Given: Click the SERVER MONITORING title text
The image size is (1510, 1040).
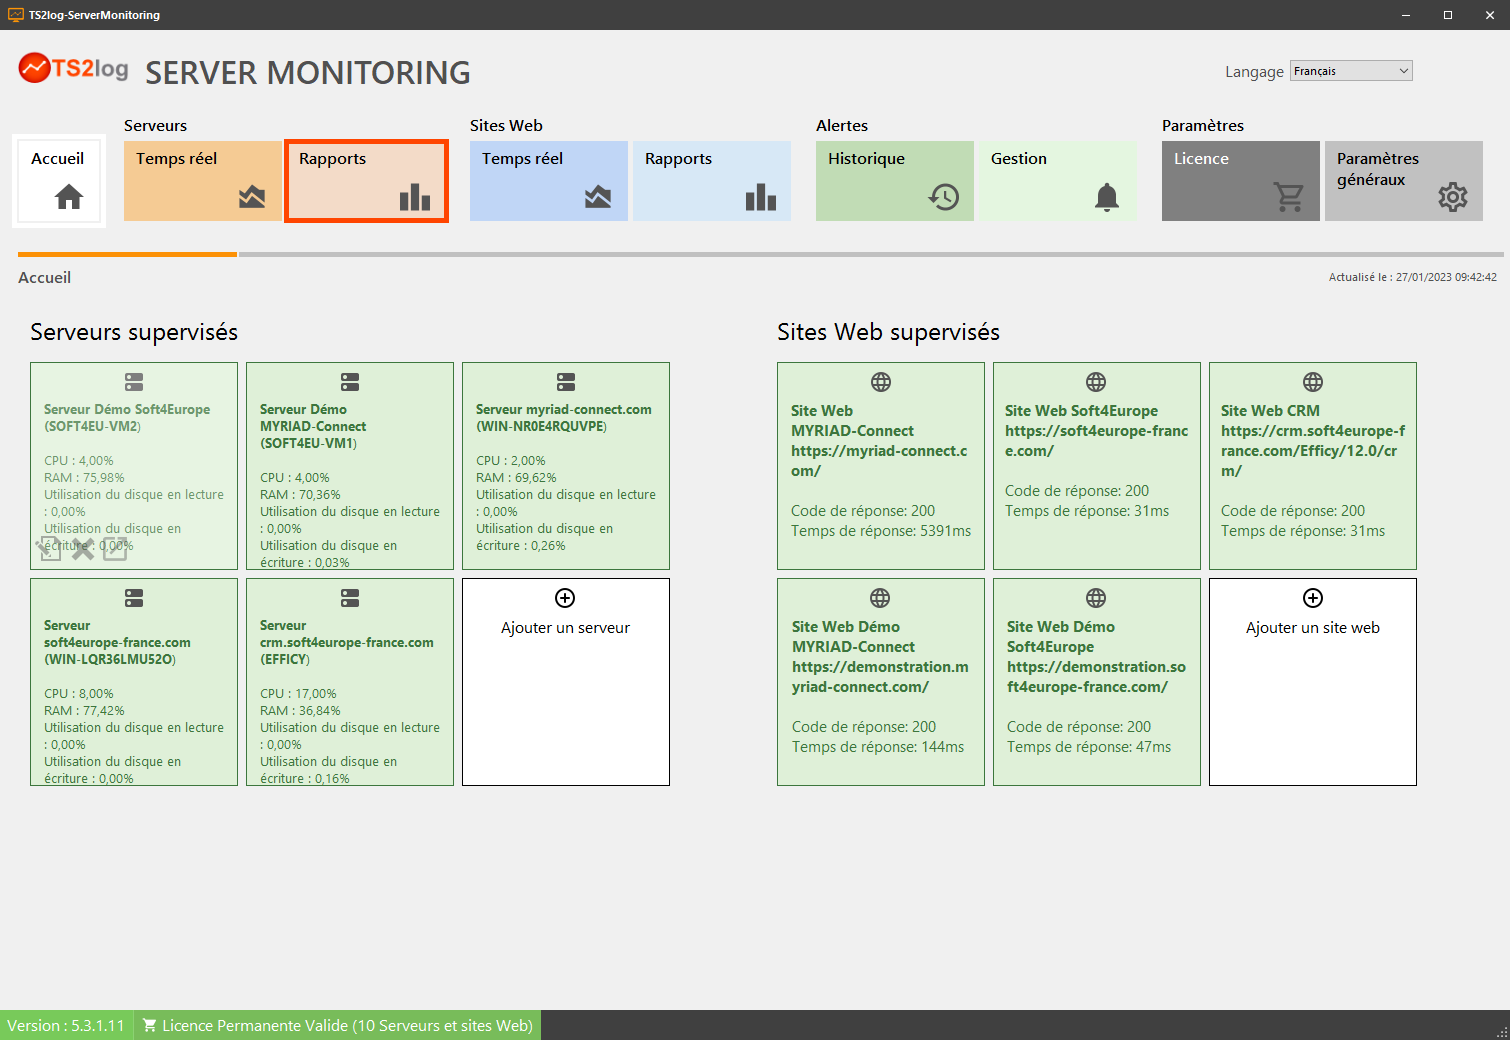Looking at the screenshot, I should (308, 72).
